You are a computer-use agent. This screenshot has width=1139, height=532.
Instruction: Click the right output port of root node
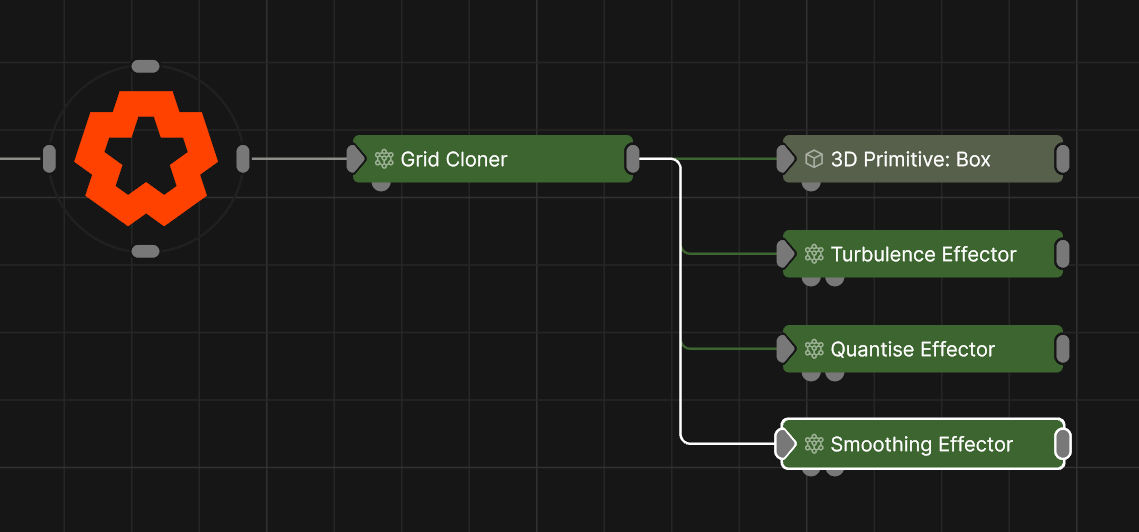coord(242,158)
